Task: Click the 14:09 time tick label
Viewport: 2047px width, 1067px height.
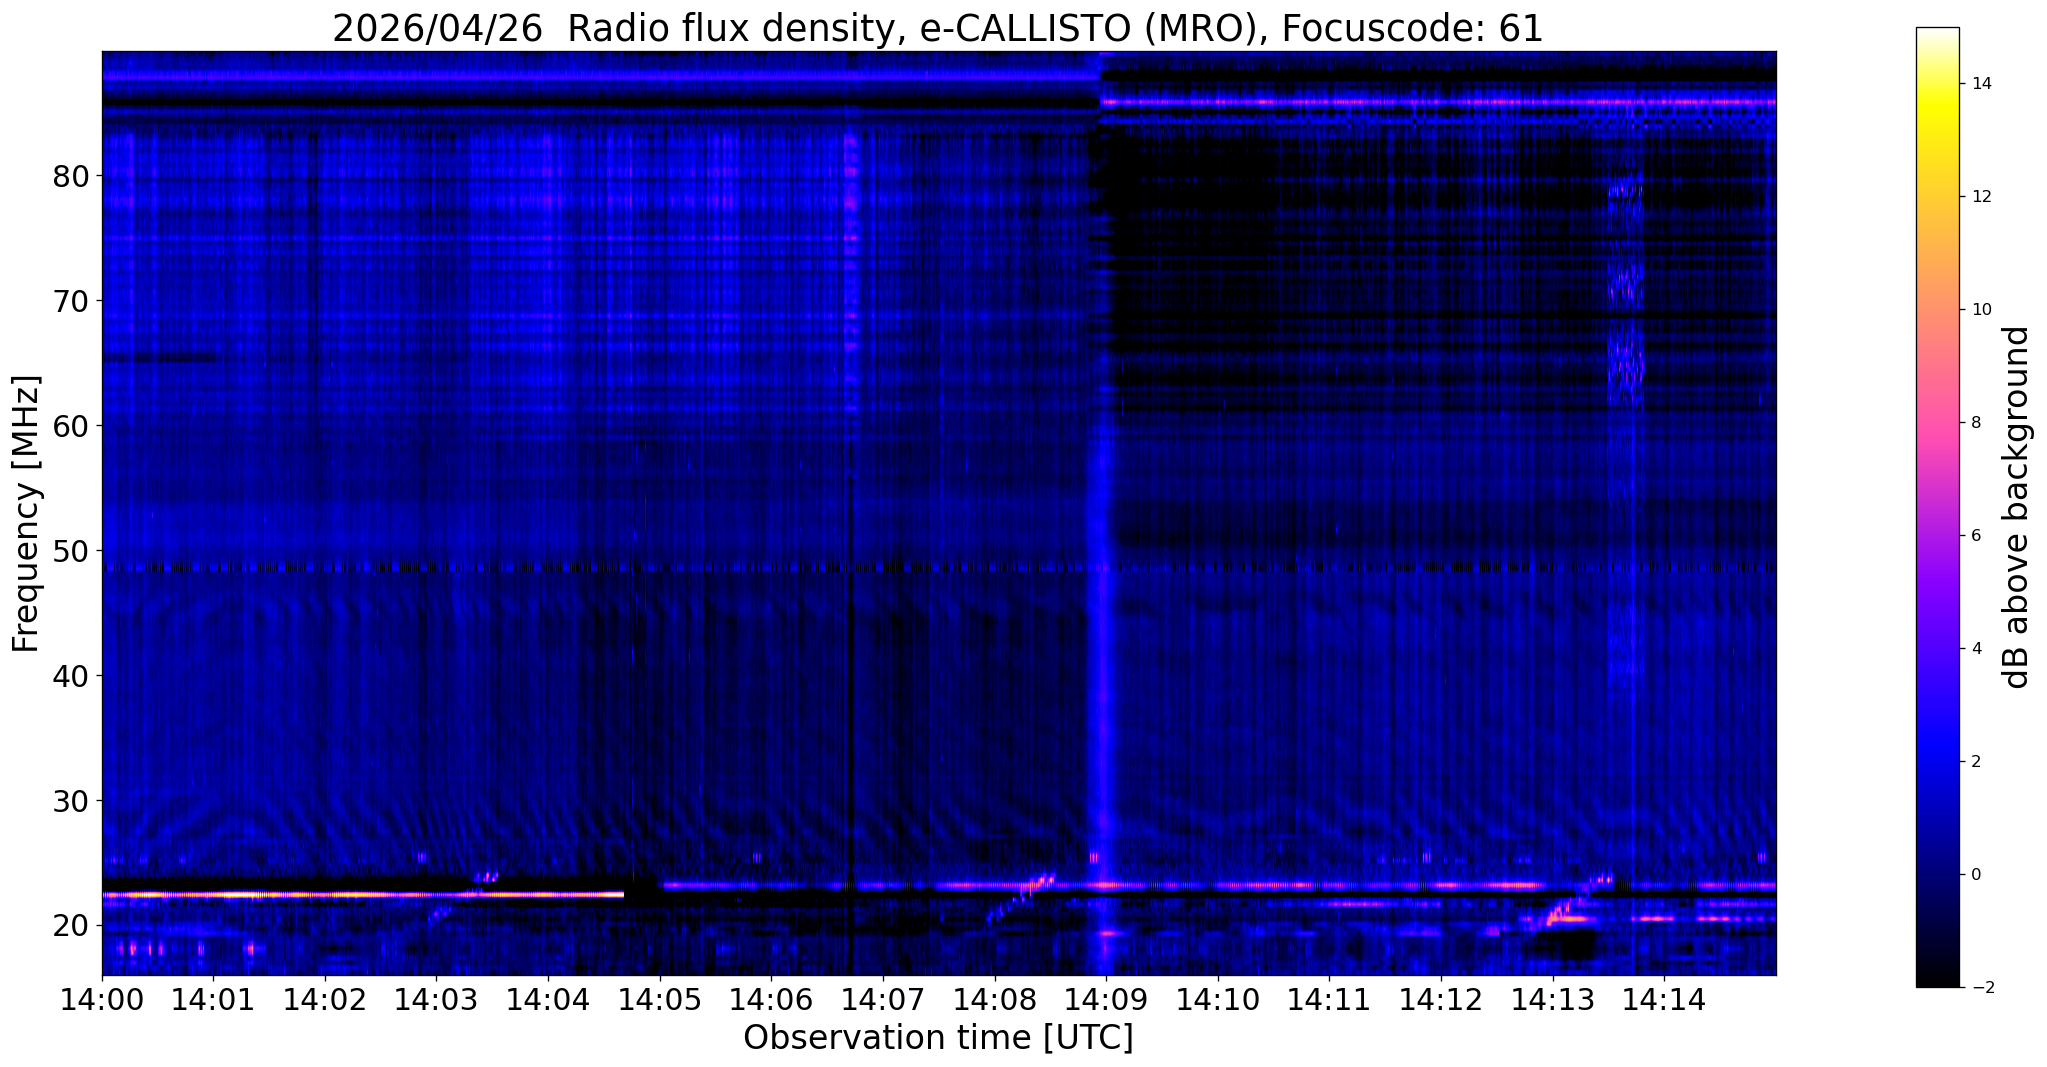Action: [x=1106, y=1000]
